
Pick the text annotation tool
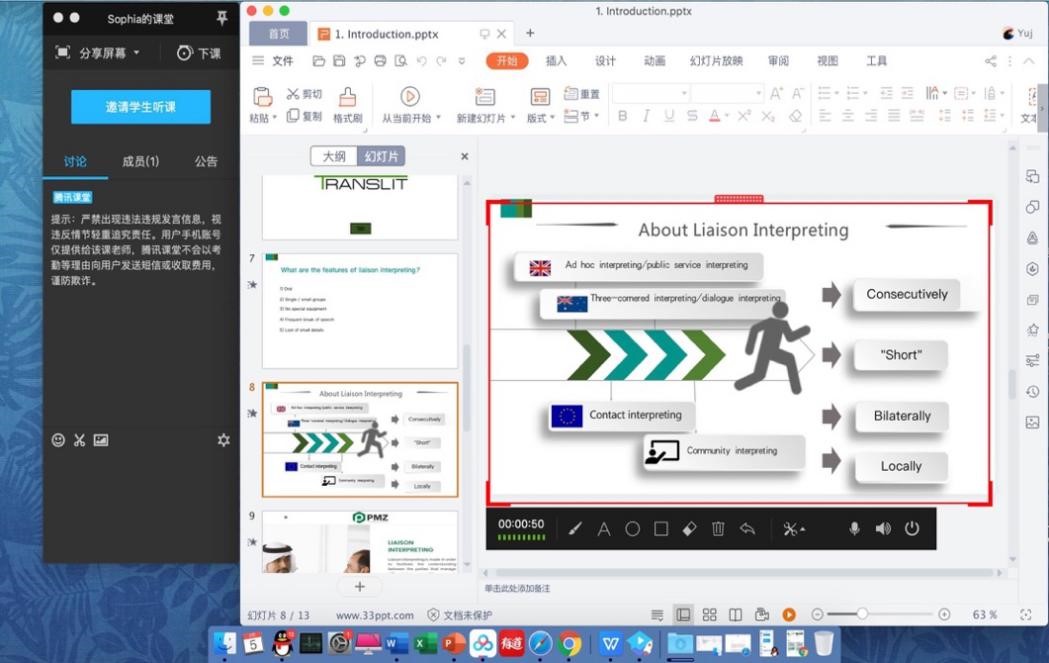click(x=604, y=529)
